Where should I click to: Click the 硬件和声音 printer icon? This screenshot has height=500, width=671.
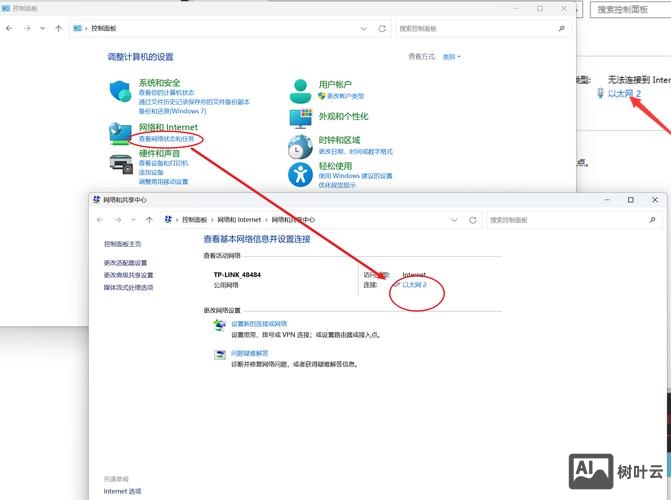pyautogui.click(x=122, y=164)
